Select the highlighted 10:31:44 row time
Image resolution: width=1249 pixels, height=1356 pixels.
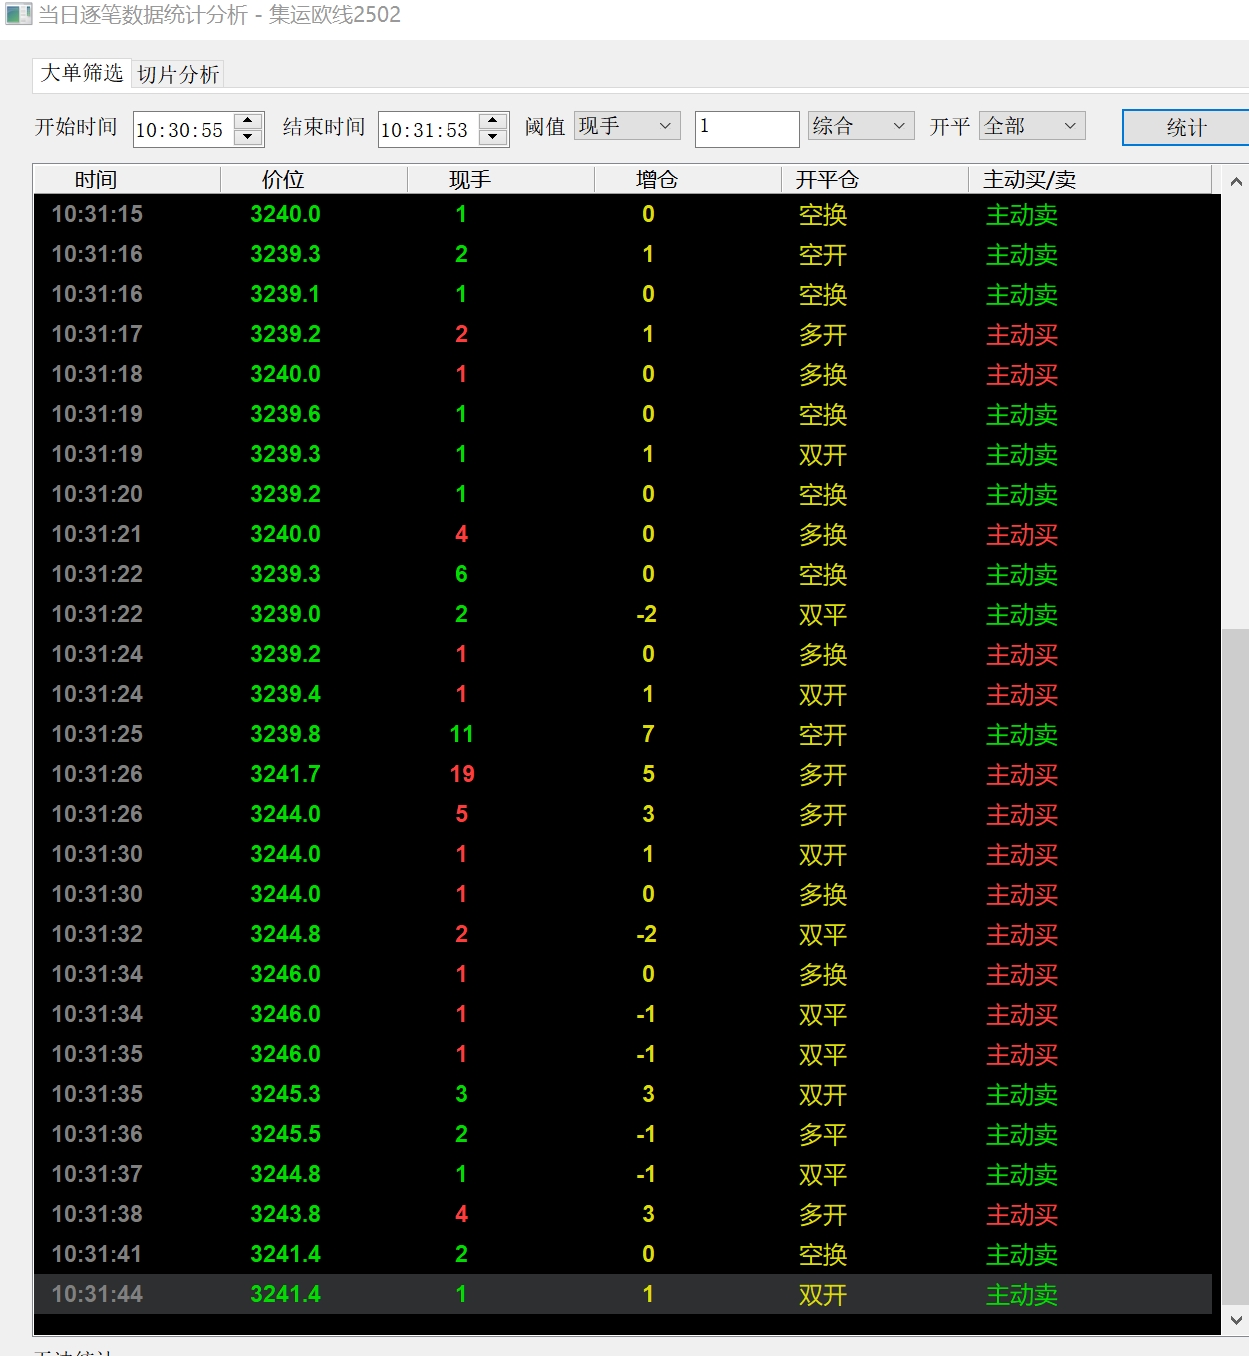(x=97, y=1294)
